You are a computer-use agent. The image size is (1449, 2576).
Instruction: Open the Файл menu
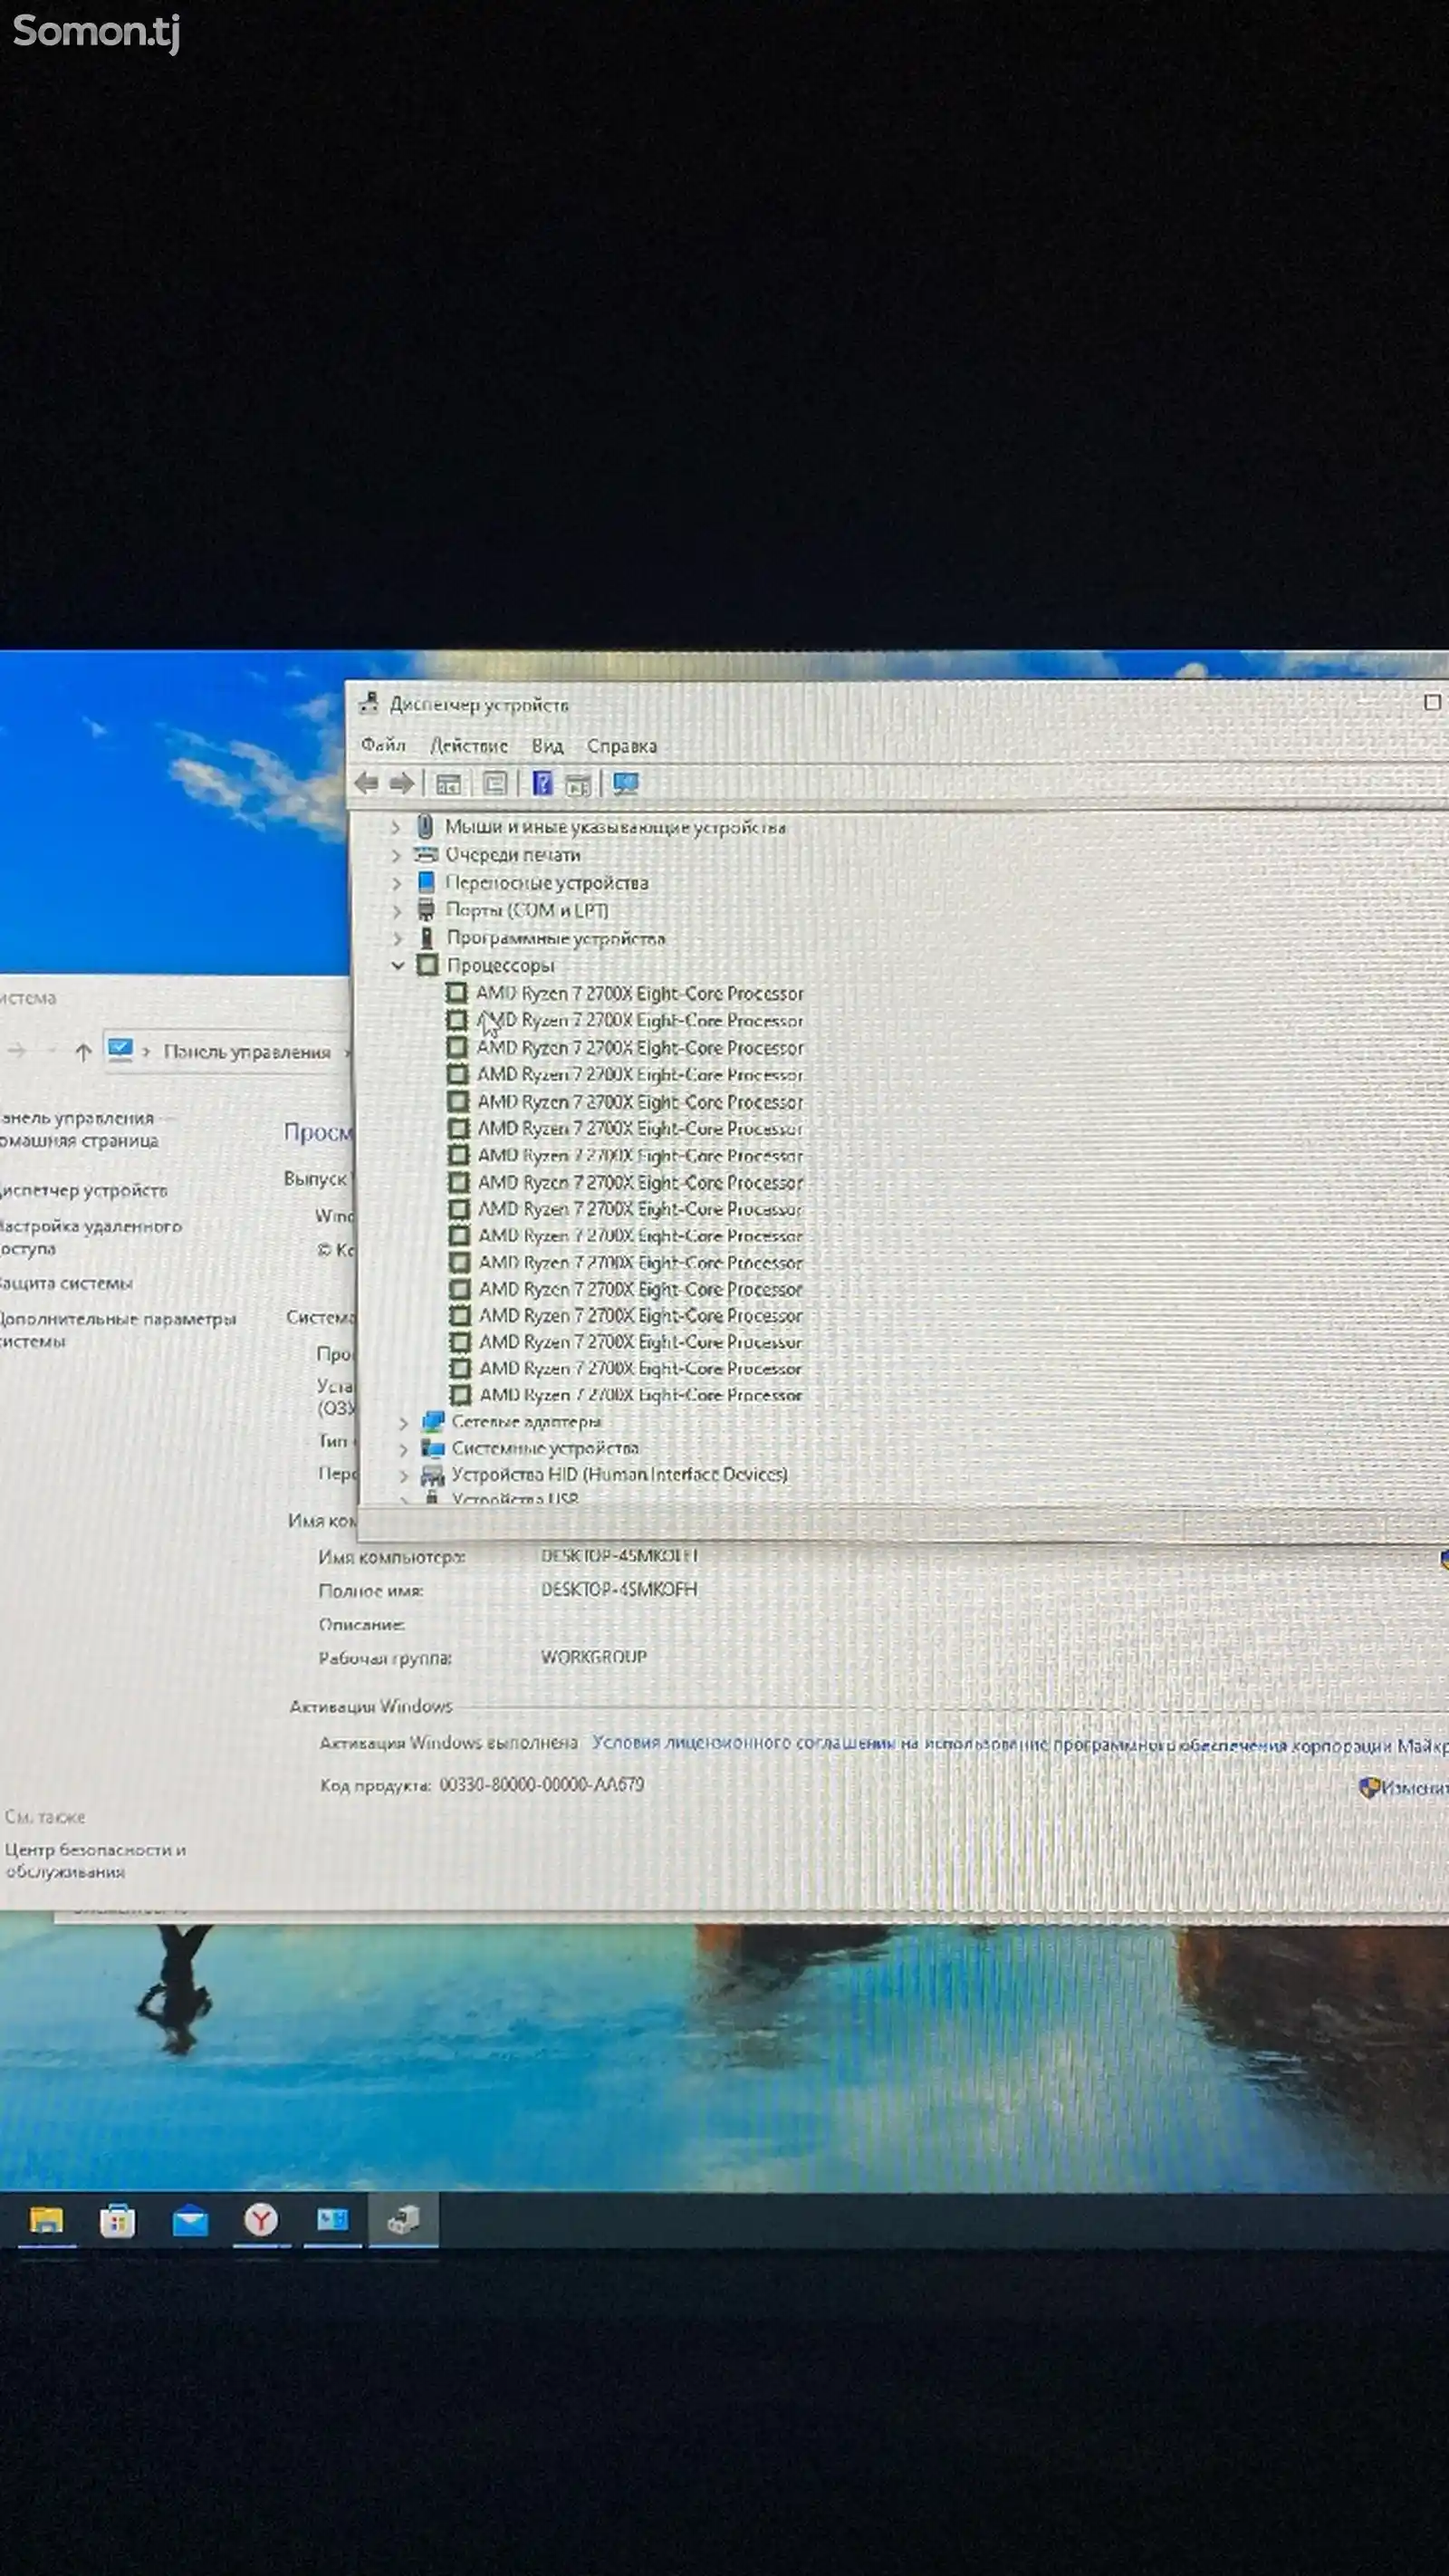(x=383, y=745)
